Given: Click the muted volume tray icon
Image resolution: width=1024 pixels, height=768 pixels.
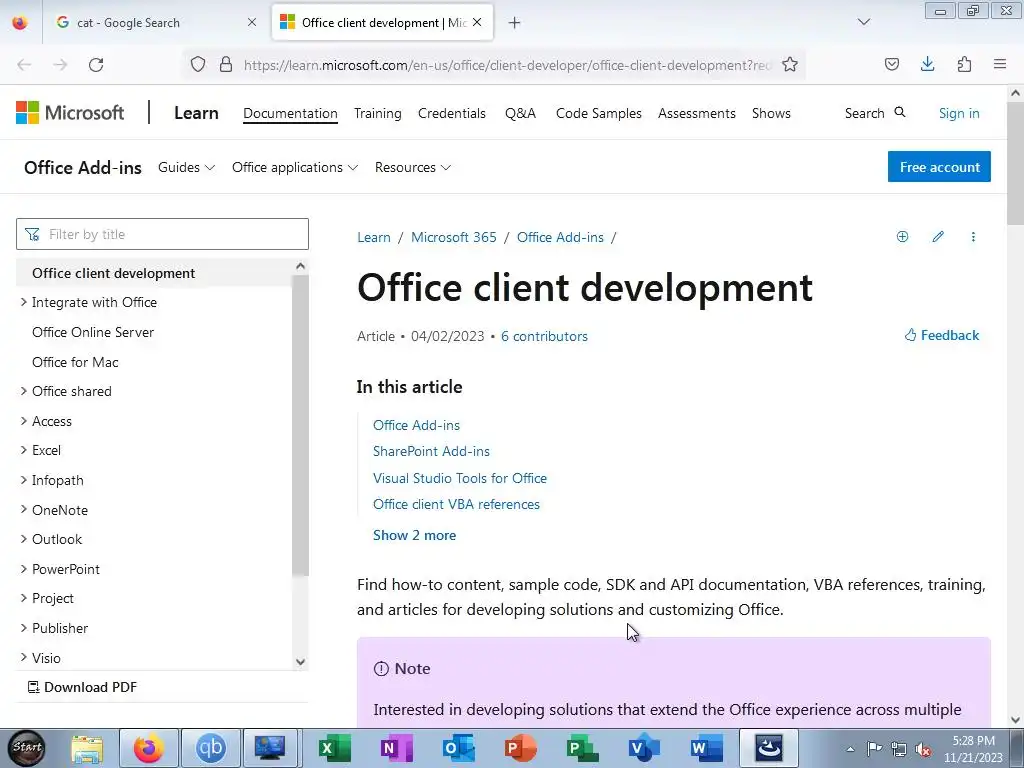Looking at the screenshot, I should coord(923,749).
